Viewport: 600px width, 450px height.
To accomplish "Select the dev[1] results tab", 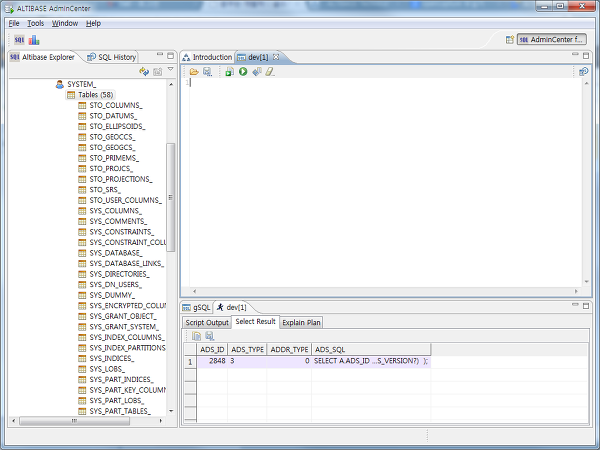I will (232, 307).
